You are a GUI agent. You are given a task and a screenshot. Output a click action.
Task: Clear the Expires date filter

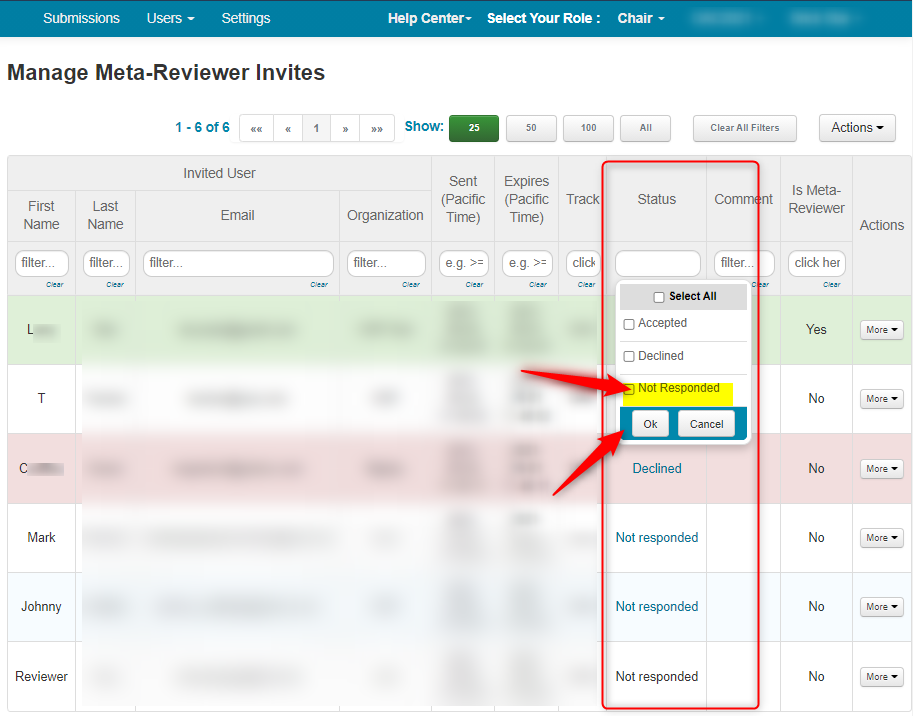[537, 285]
